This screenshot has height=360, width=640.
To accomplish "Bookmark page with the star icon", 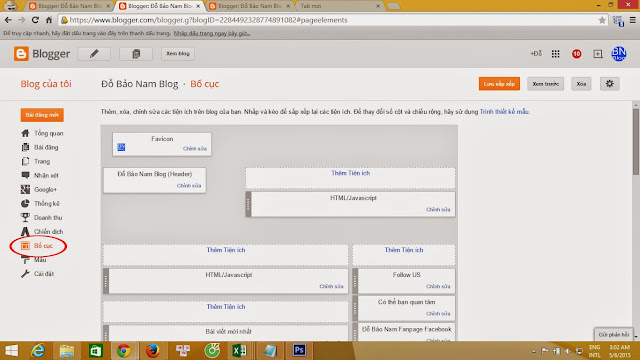I will pos(602,20).
